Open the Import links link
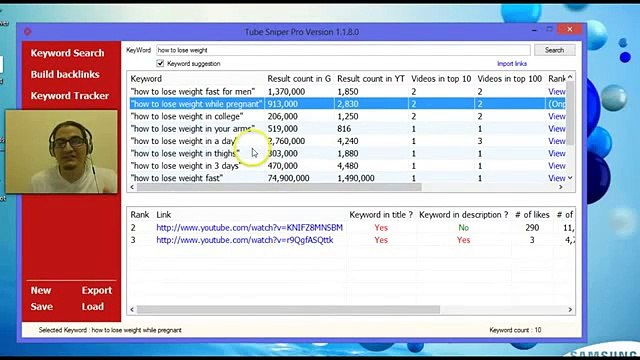Screen dimensions: 640x360 (511, 64)
